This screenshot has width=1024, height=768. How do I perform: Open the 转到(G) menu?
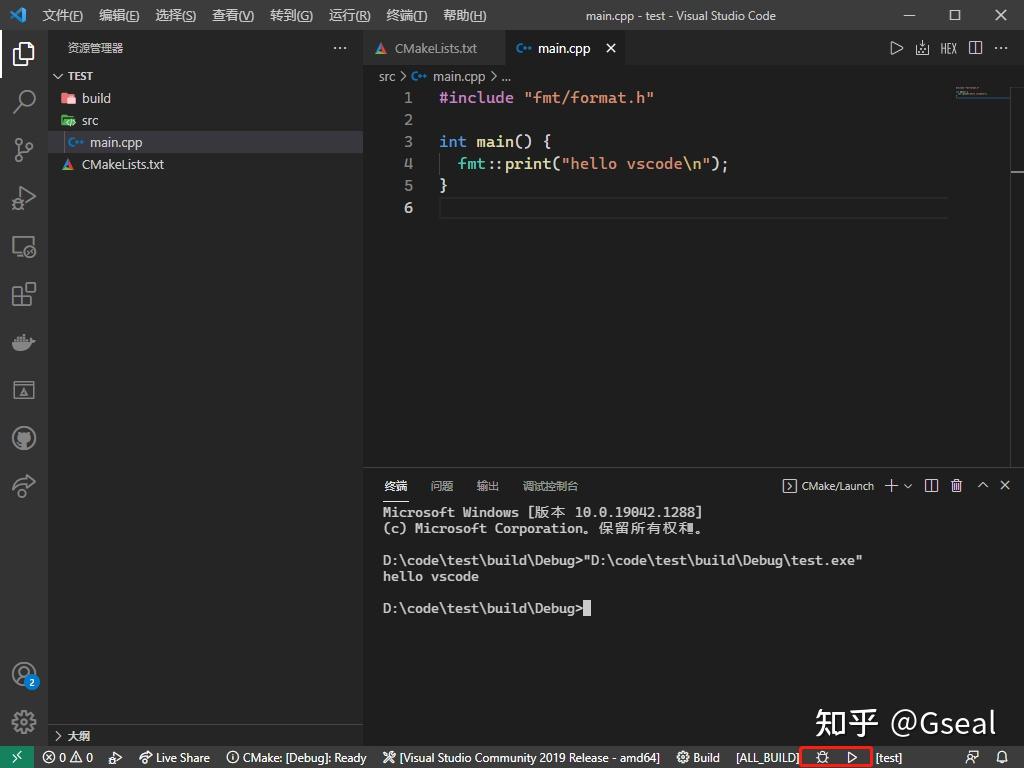[291, 15]
